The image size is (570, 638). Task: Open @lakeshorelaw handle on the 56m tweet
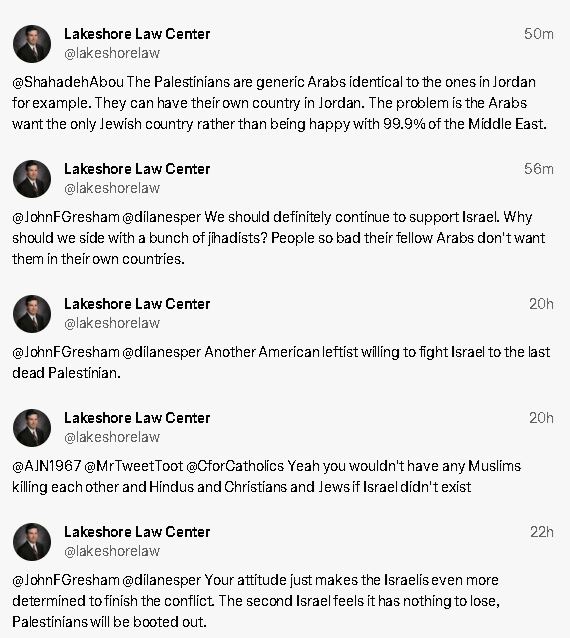pos(112,188)
